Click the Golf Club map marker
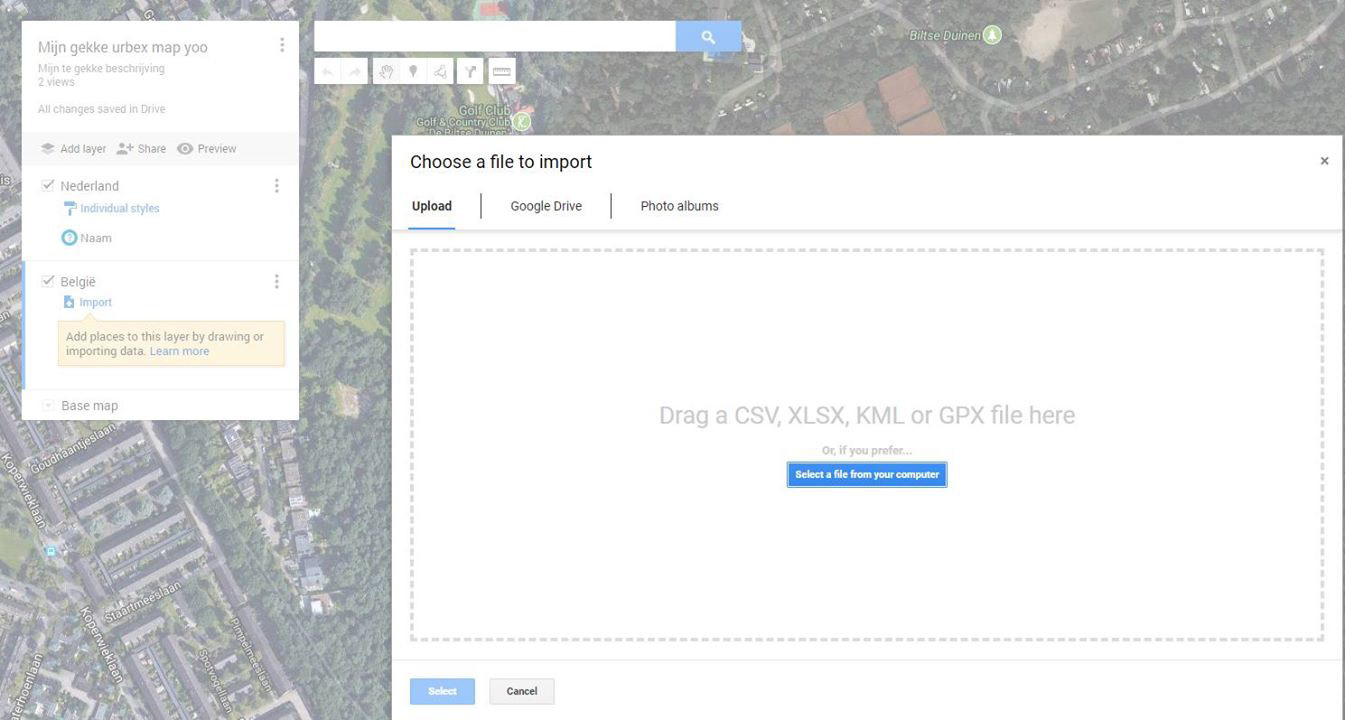The image size is (1345, 720). coord(521,122)
